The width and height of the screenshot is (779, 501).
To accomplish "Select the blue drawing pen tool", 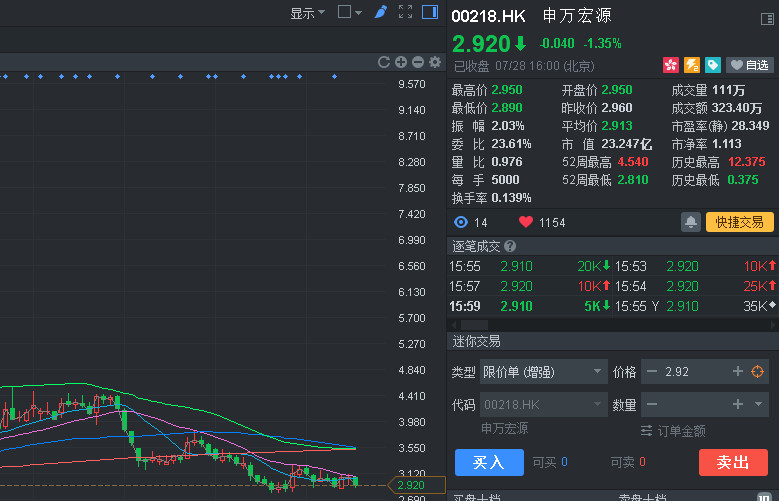I will click(381, 12).
